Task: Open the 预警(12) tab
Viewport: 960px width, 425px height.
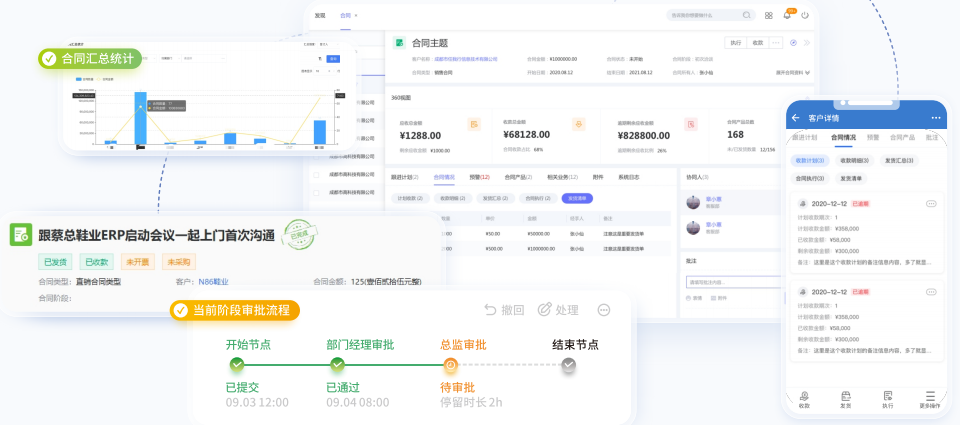Action: [479, 178]
